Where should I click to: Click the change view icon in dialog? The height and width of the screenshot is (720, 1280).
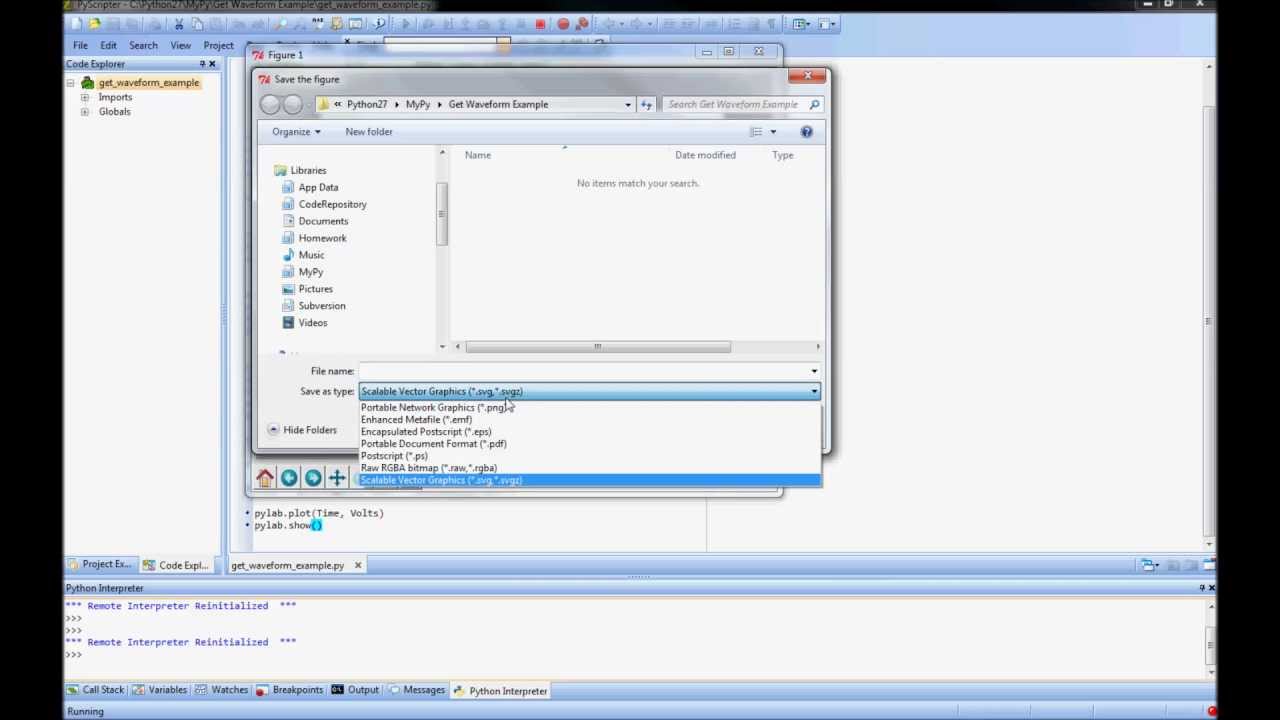point(757,132)
